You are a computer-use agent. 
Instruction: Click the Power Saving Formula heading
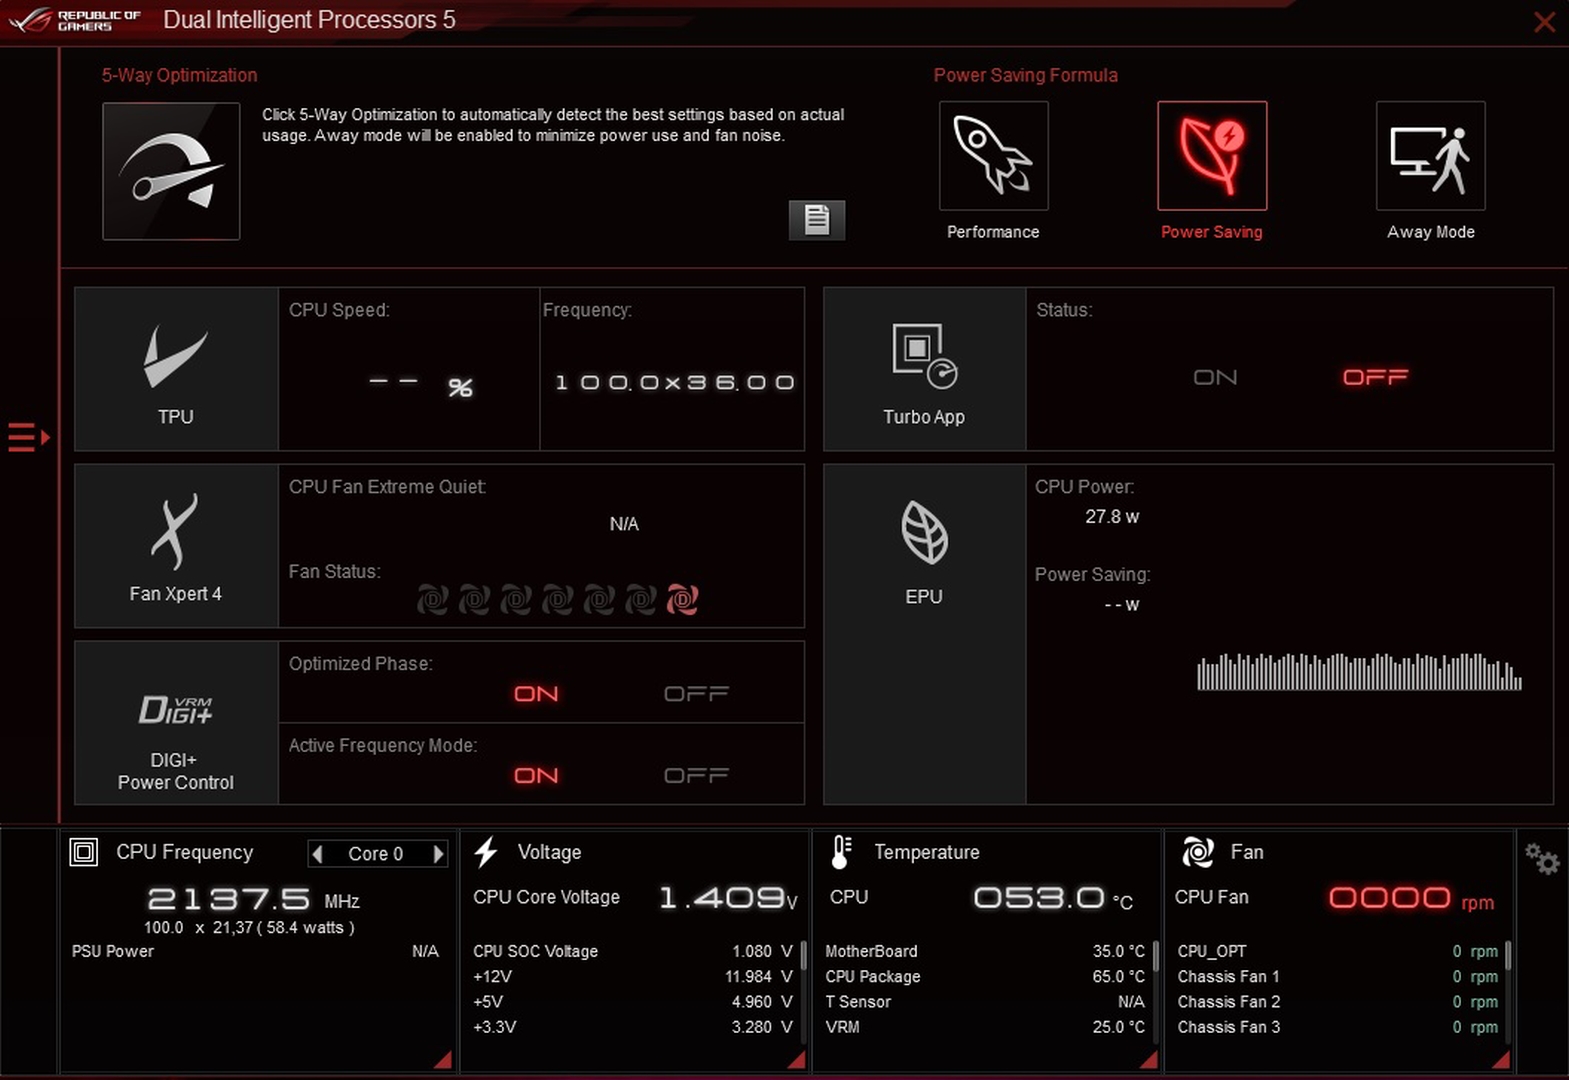(x=1025, y=75)
